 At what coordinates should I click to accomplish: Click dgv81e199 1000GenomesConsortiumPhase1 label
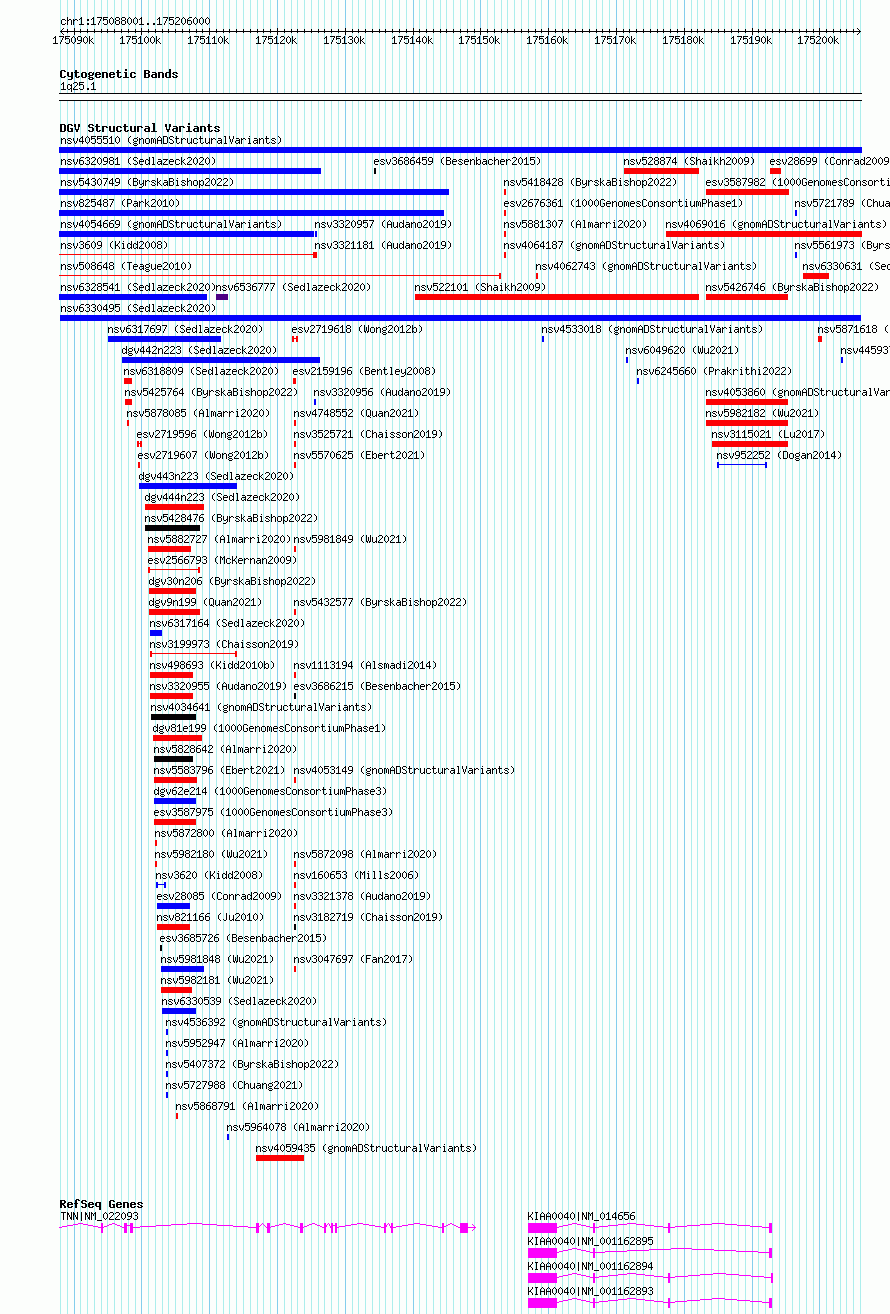click(x=269, y=728)
